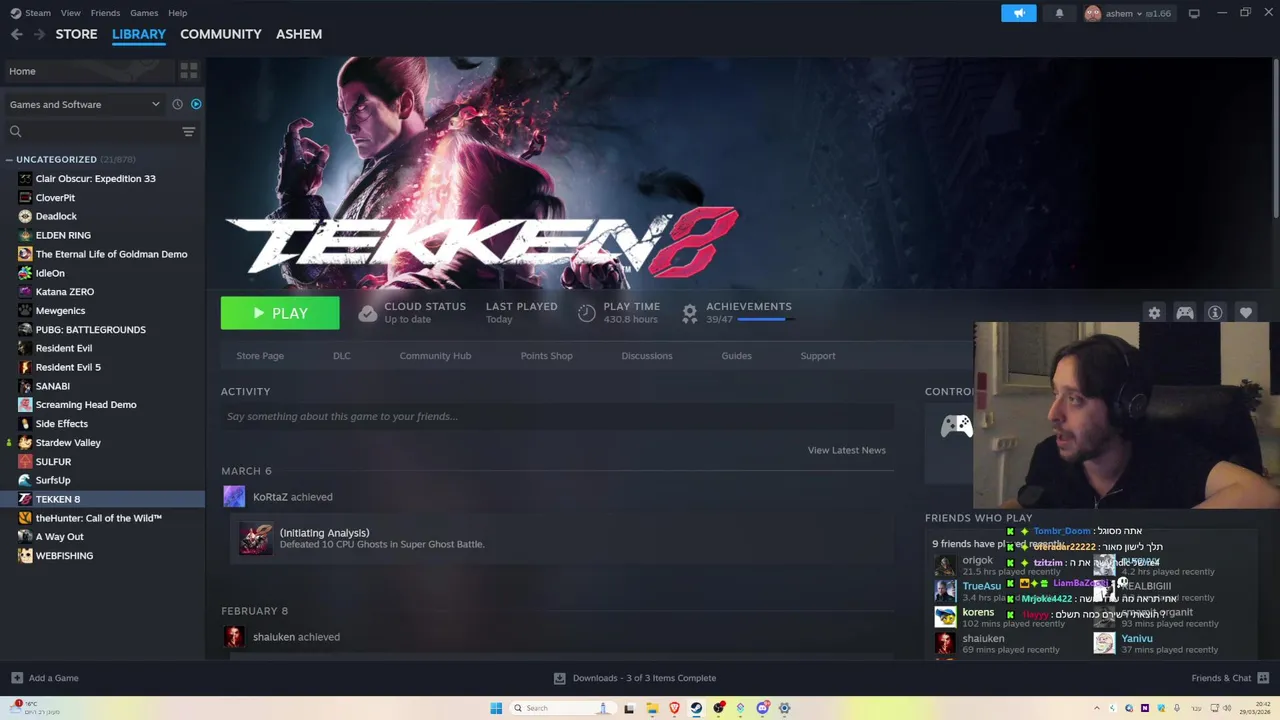Open the announcements megaphone icon
Viewport: 1280px width, 720px height.
click(1019, 13)
